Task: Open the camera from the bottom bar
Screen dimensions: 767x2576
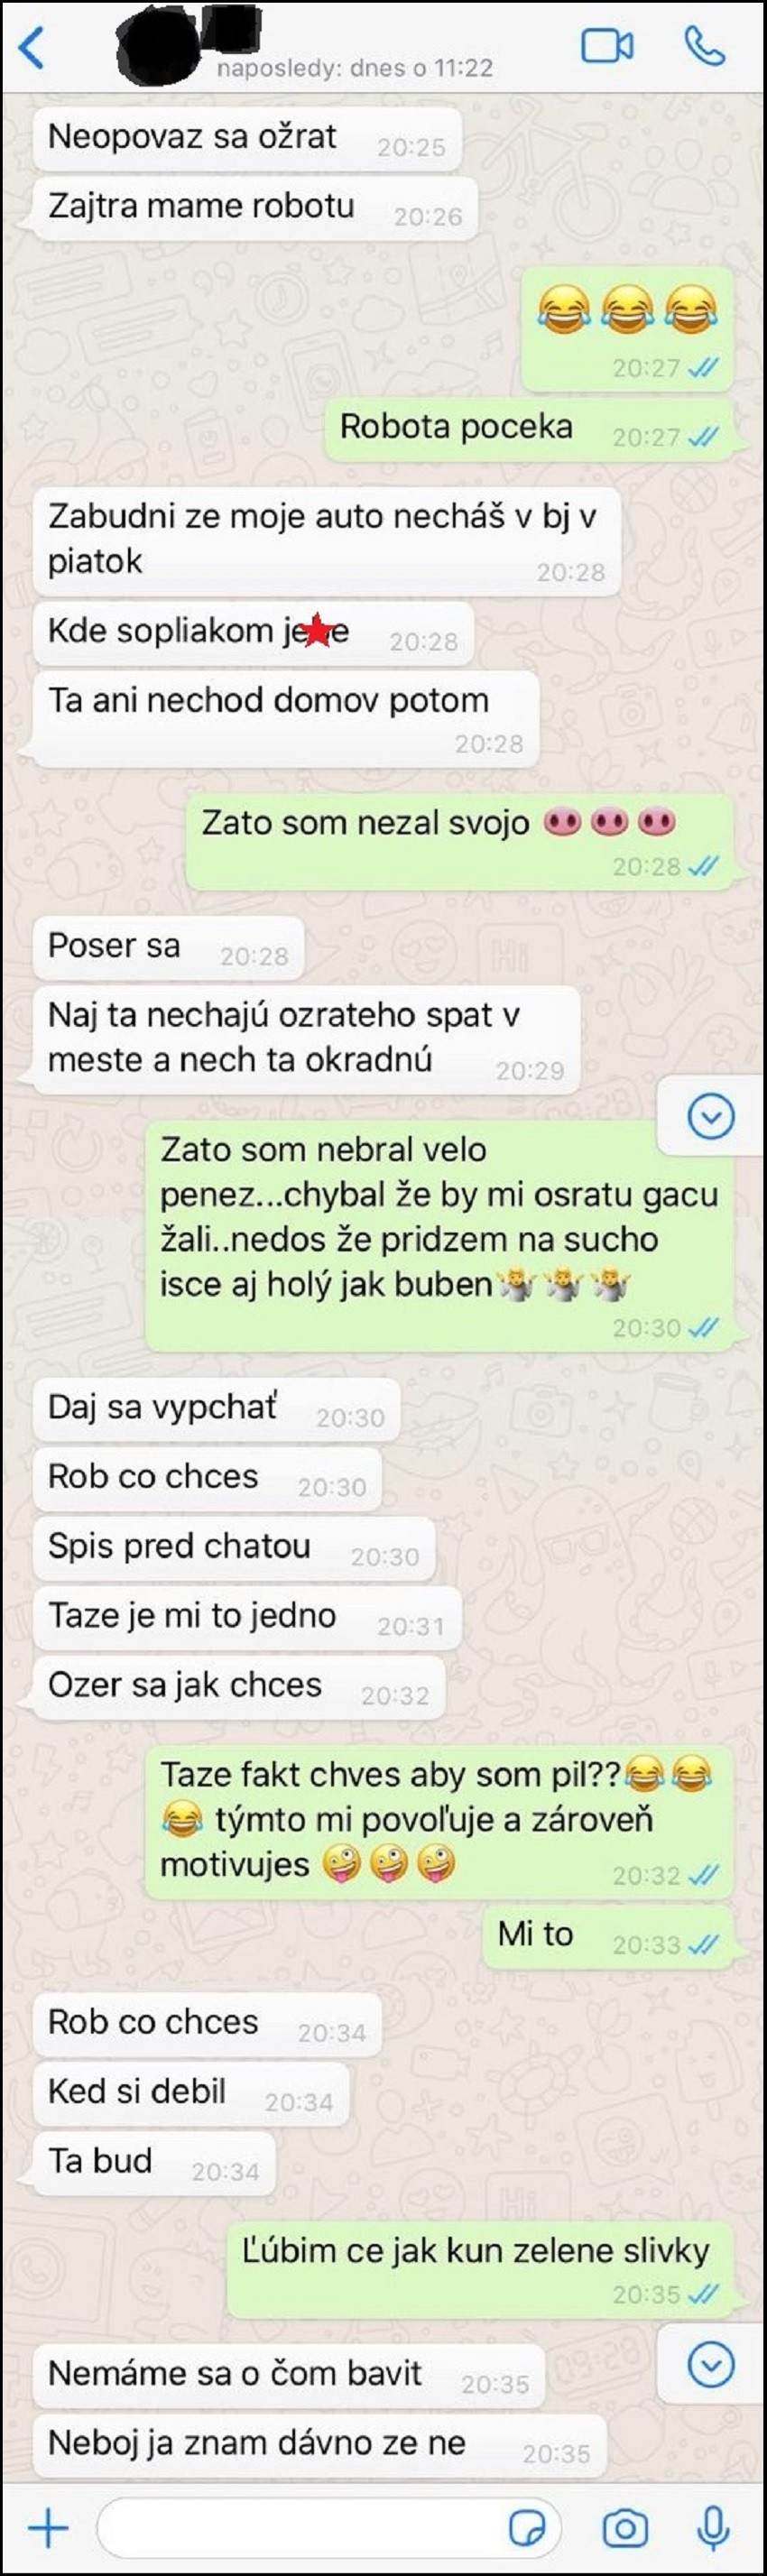Action: 625,2529
